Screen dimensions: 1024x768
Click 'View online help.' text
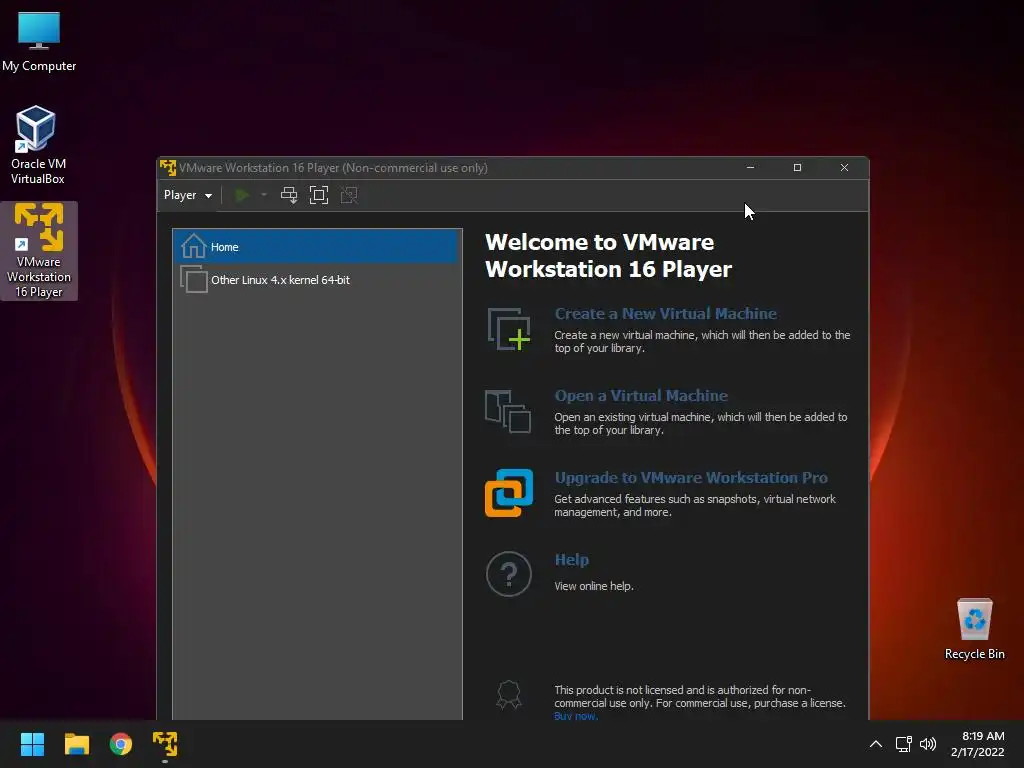(594, 586)
